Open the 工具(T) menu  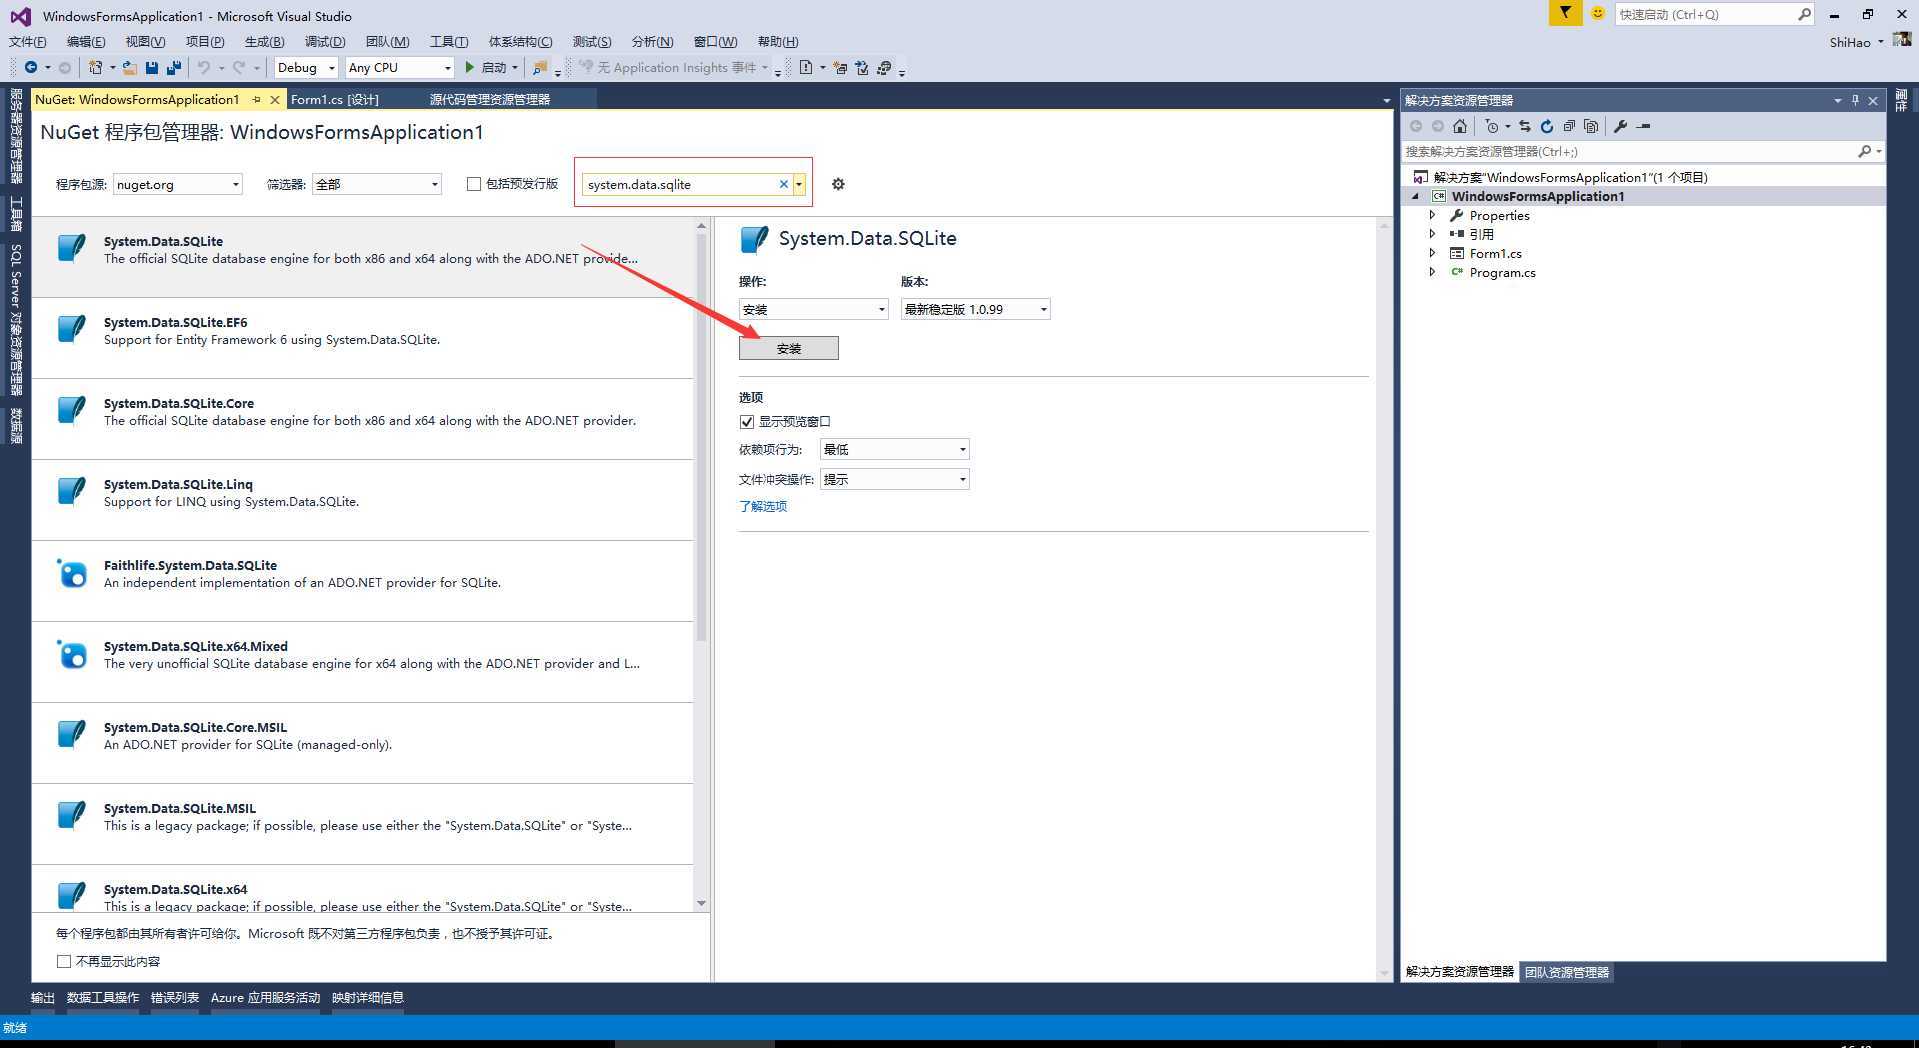tap(449, 41)
